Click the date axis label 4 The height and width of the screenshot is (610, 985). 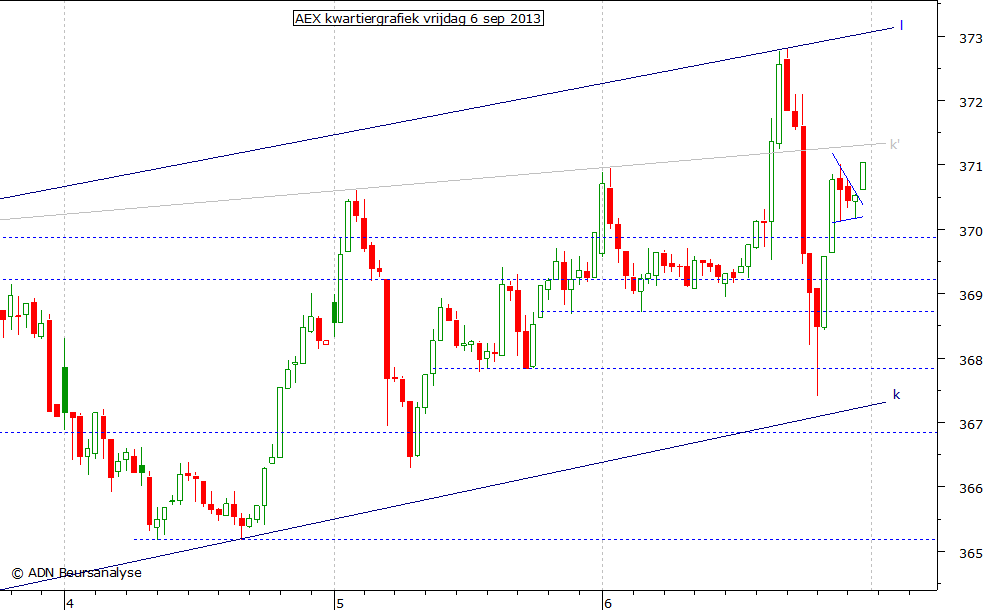tap(70, 604)
